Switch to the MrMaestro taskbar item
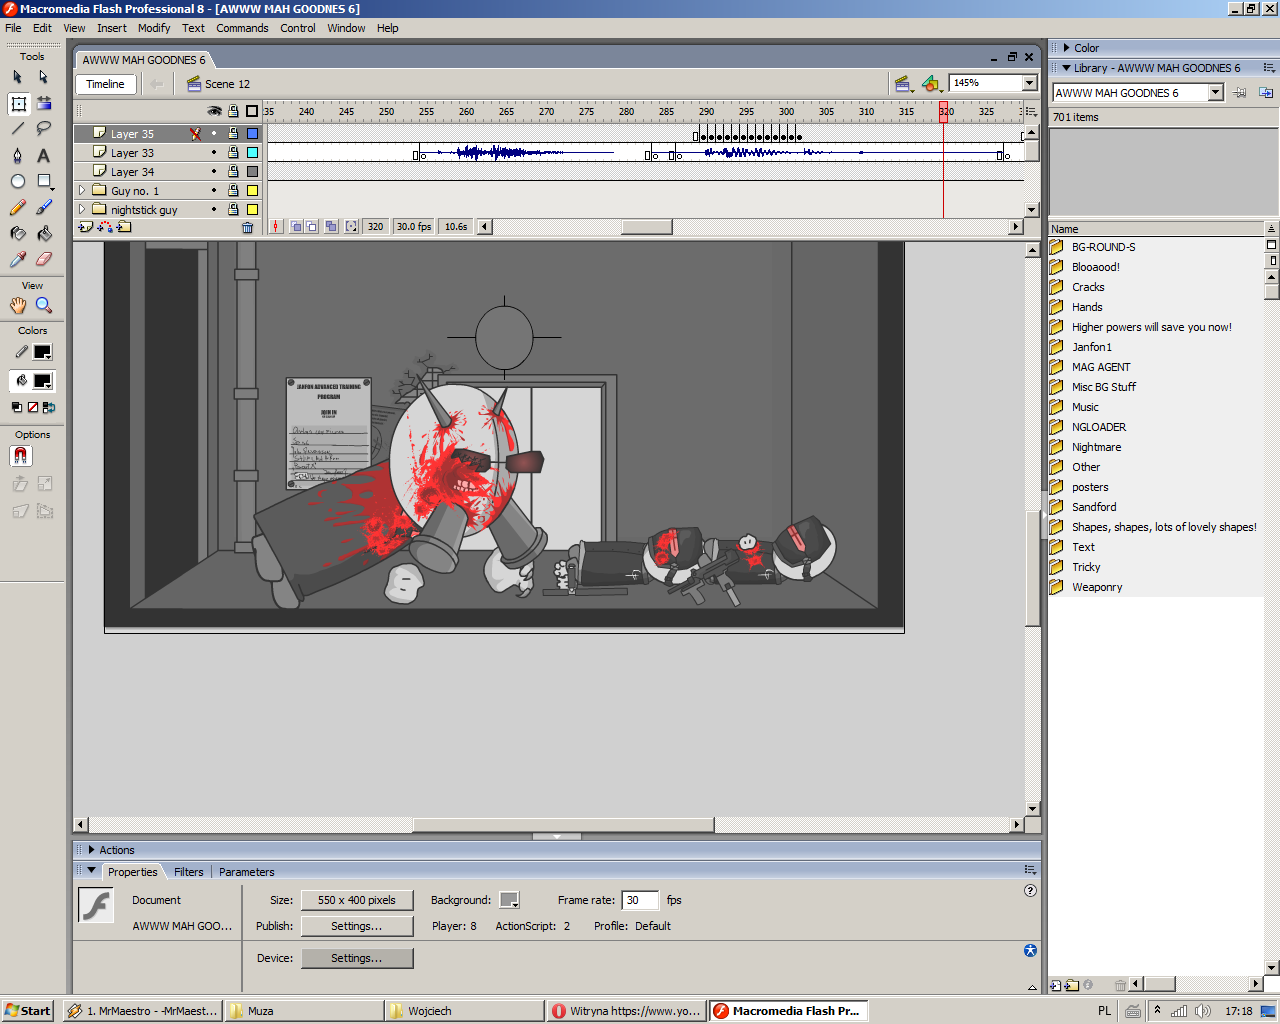The image size is (1280, 1024). click(x=142, y=1011)
